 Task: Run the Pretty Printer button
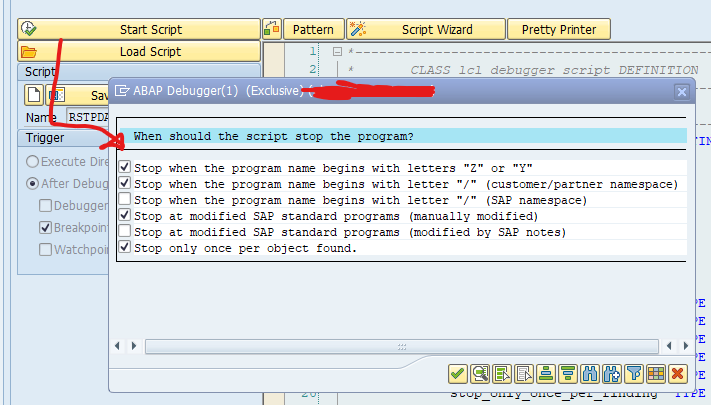(x=559, y=29)
